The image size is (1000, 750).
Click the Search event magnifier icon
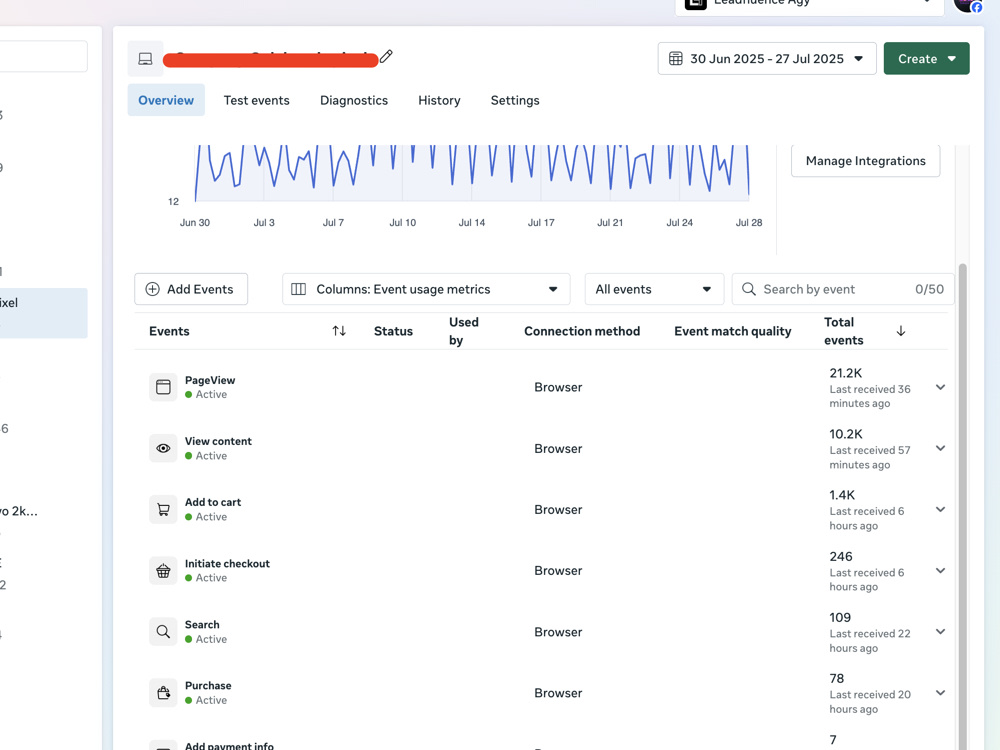163,631
